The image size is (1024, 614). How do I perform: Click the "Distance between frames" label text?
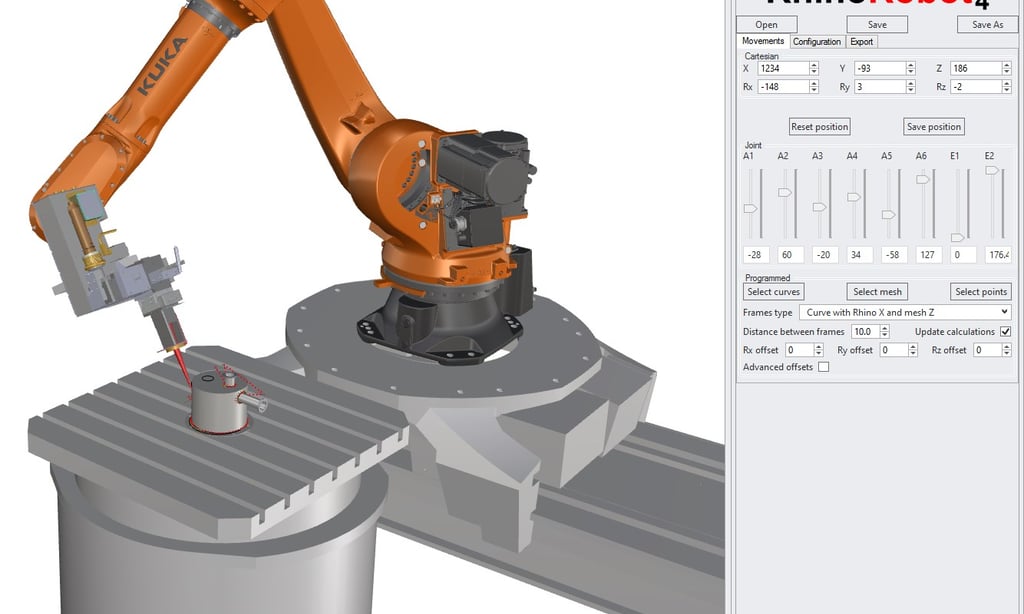click(793, 332)
